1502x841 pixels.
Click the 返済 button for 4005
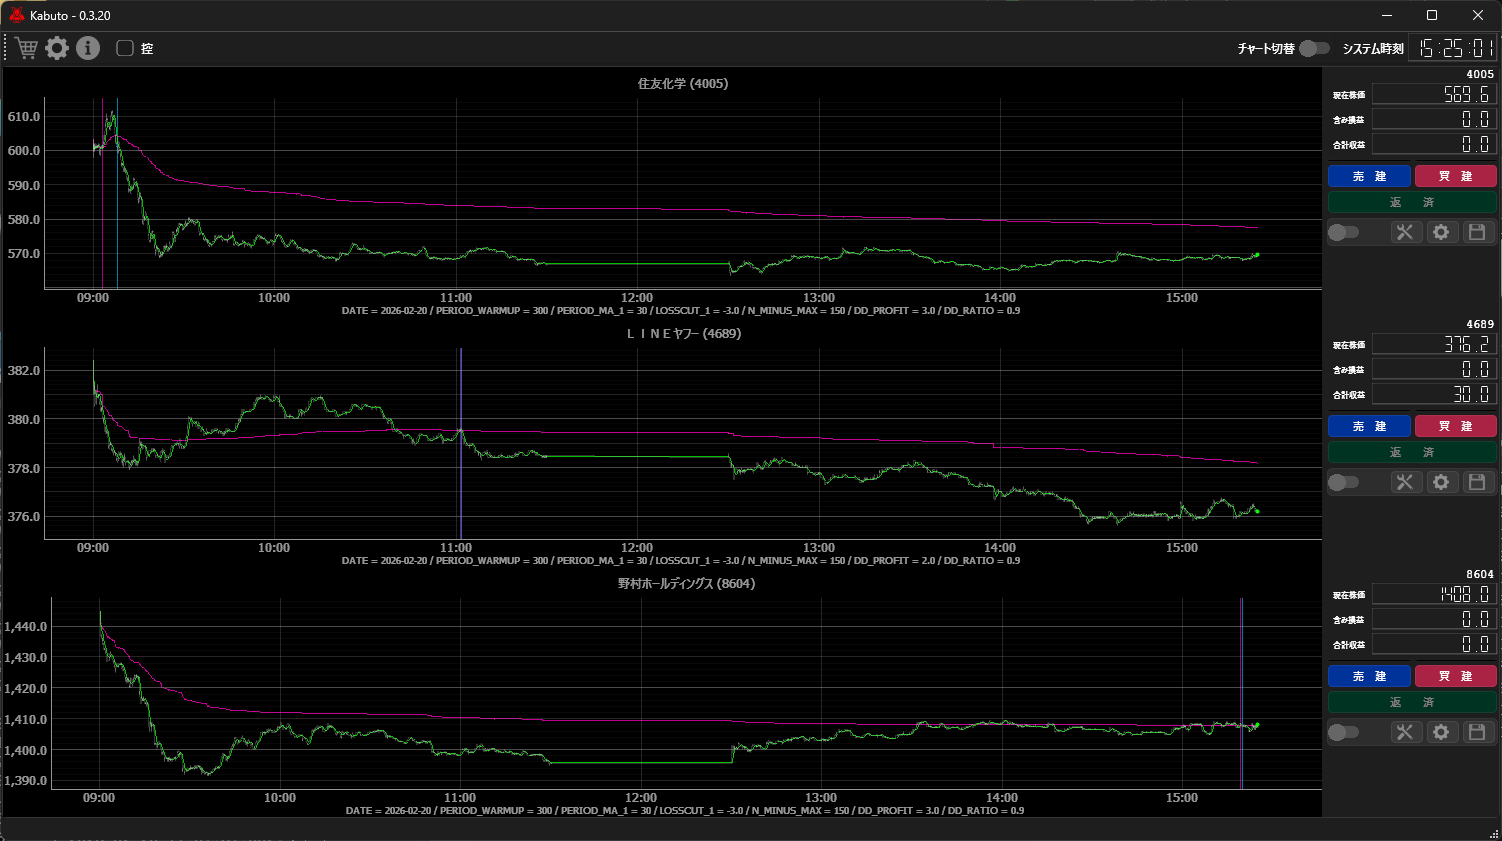tap(1412, 202)
